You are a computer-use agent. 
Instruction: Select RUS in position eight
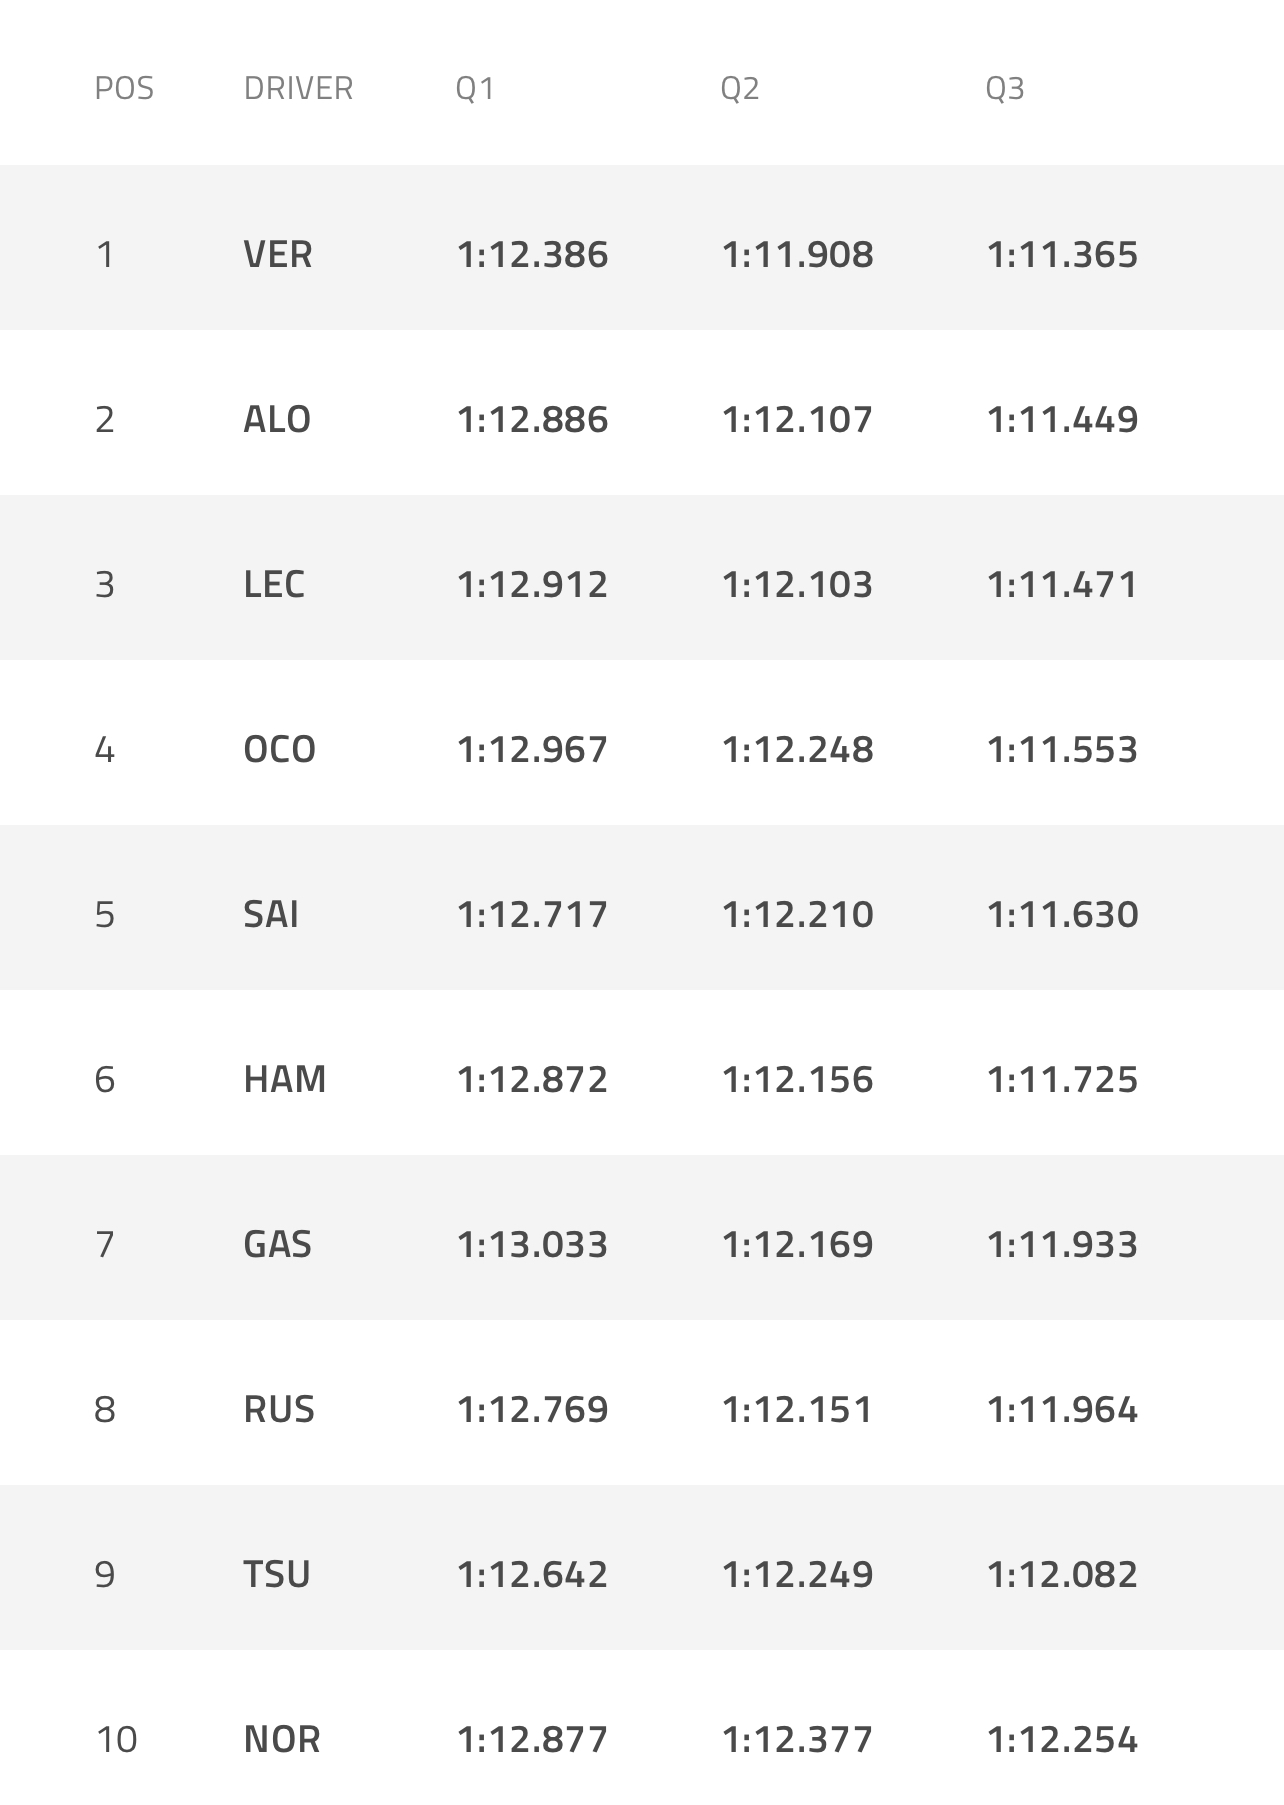(x=279, y=1410)
